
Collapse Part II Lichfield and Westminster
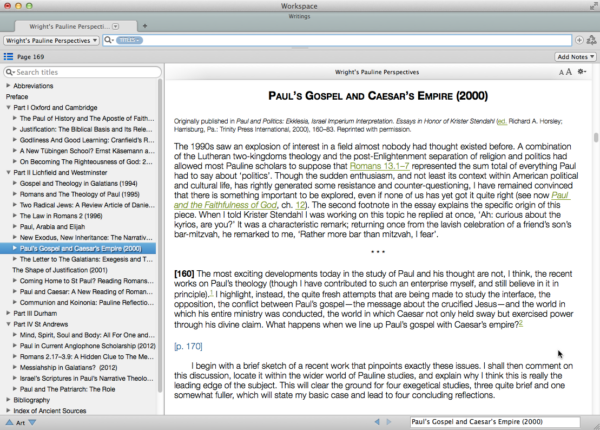coord(8,173)
